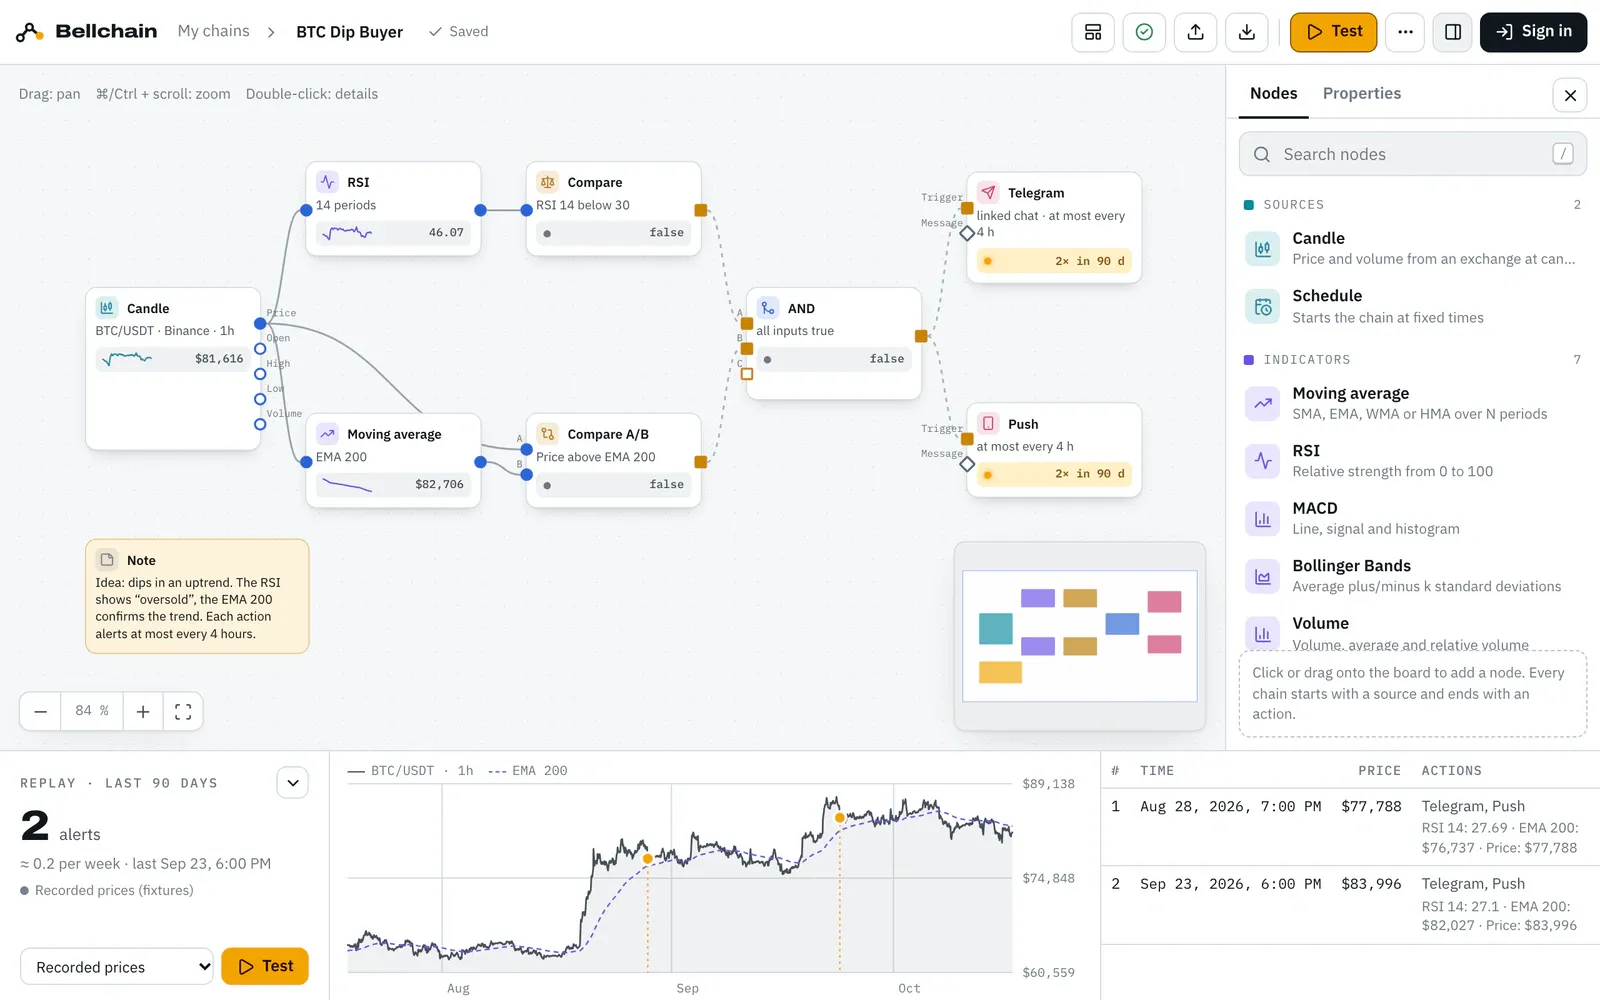Image resolution: width=1600 pixels, height=1000 pixels.
Task: Open the more options ellipsis menu
Action: click(x=1405, y=32)
